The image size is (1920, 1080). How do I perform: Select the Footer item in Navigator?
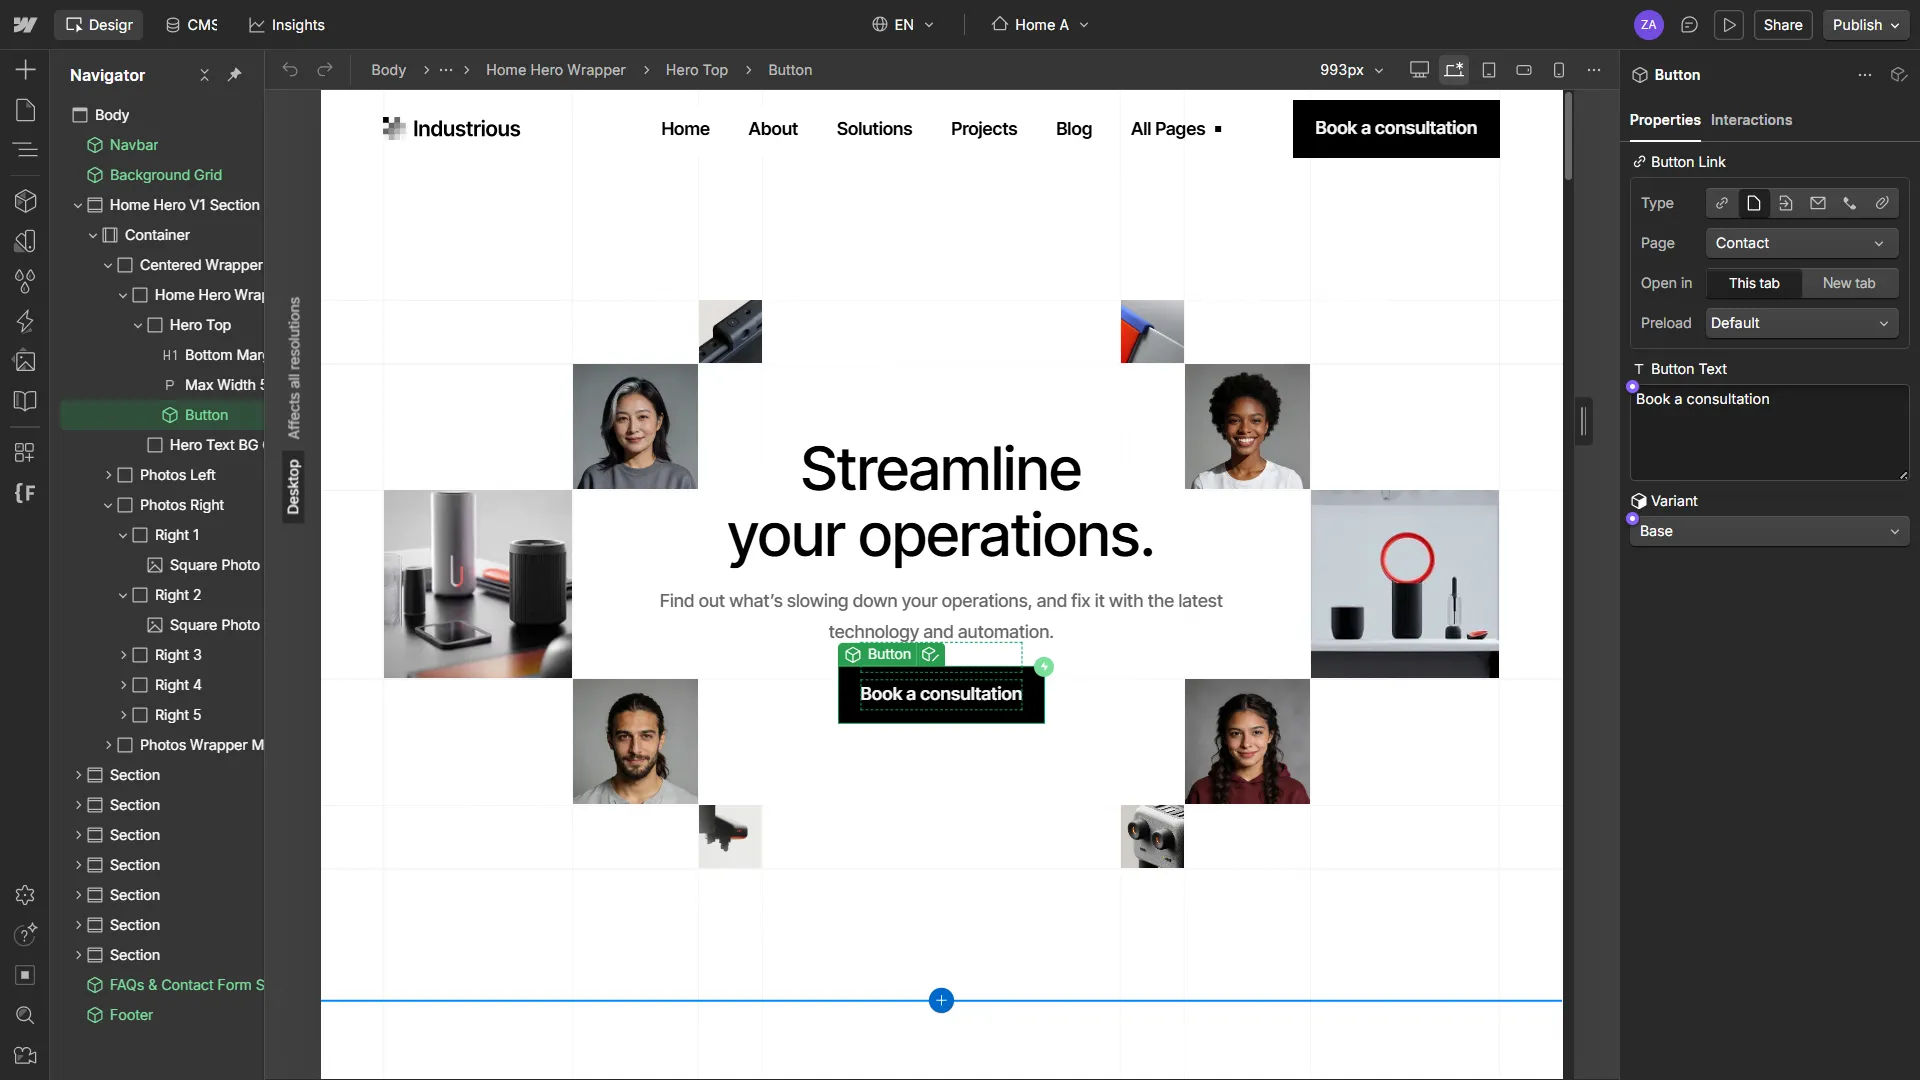131,1015
